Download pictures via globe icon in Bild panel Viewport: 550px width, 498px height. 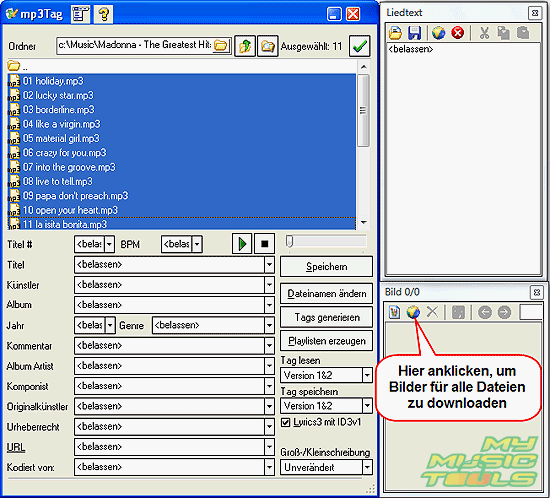(x=413, y=312)
